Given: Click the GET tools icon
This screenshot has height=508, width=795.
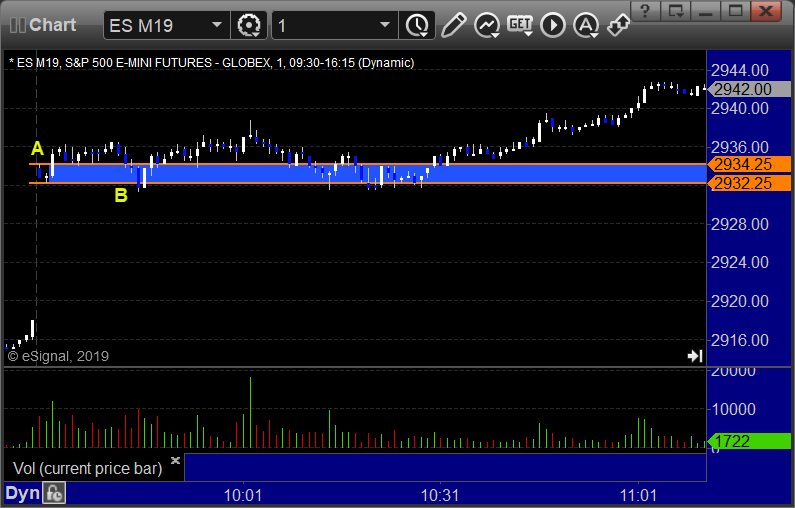Looking at the screenshot, I should pyautogui.click(x=520, y=25).
